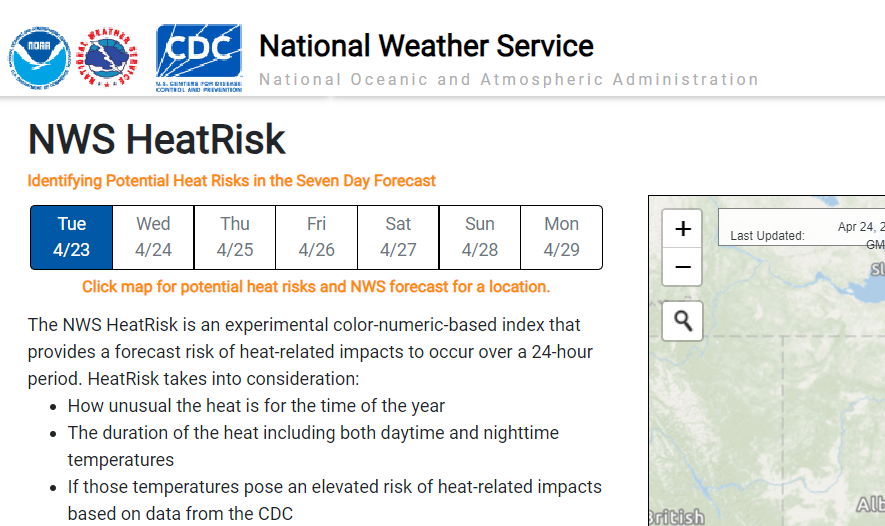Switch to Wed 4/24 forecast
The height and width of the screenshot is (526, 885).
pos(153,237)
